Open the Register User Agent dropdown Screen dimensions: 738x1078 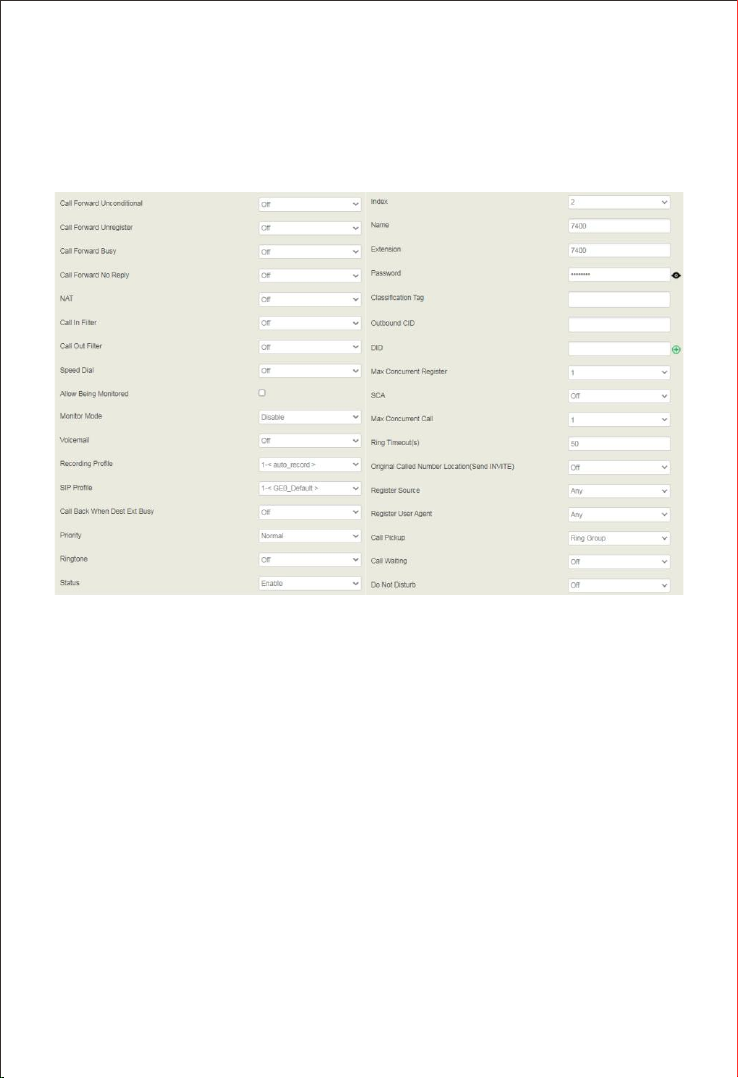tap(618, 515)
